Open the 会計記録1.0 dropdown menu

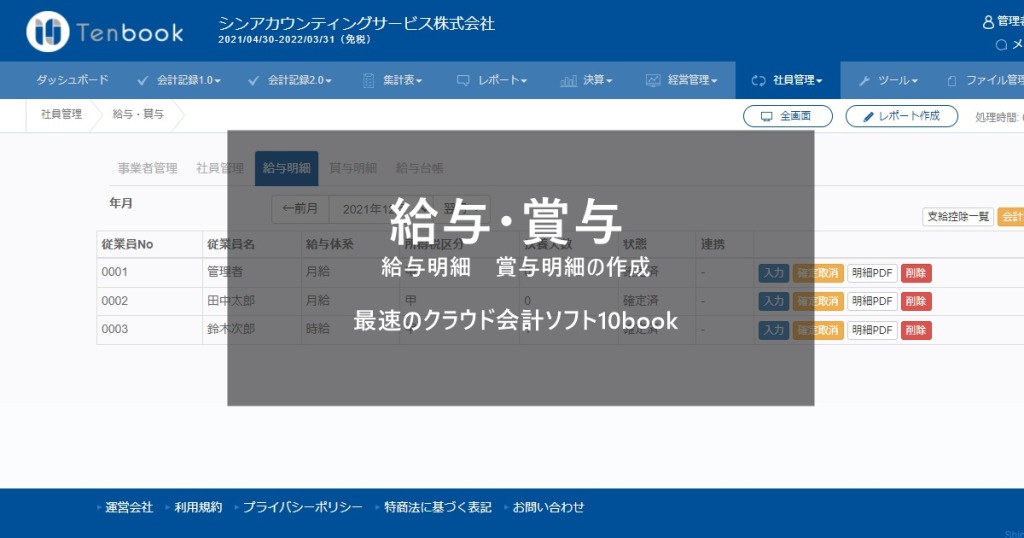[180, 80]
